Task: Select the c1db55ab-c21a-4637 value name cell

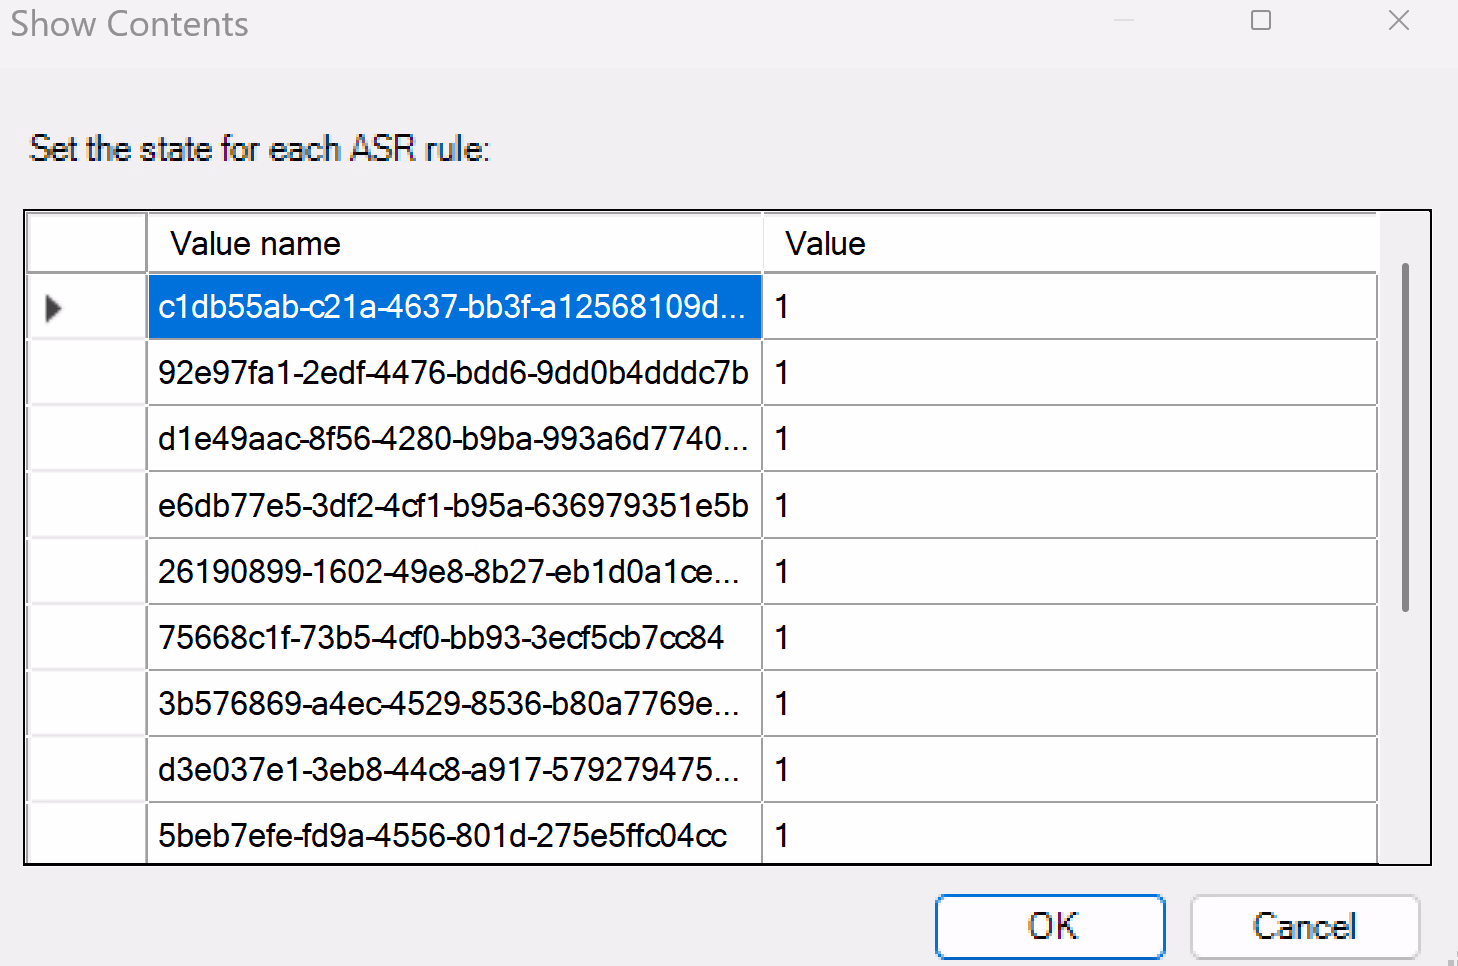Action: tap(454, 307)
